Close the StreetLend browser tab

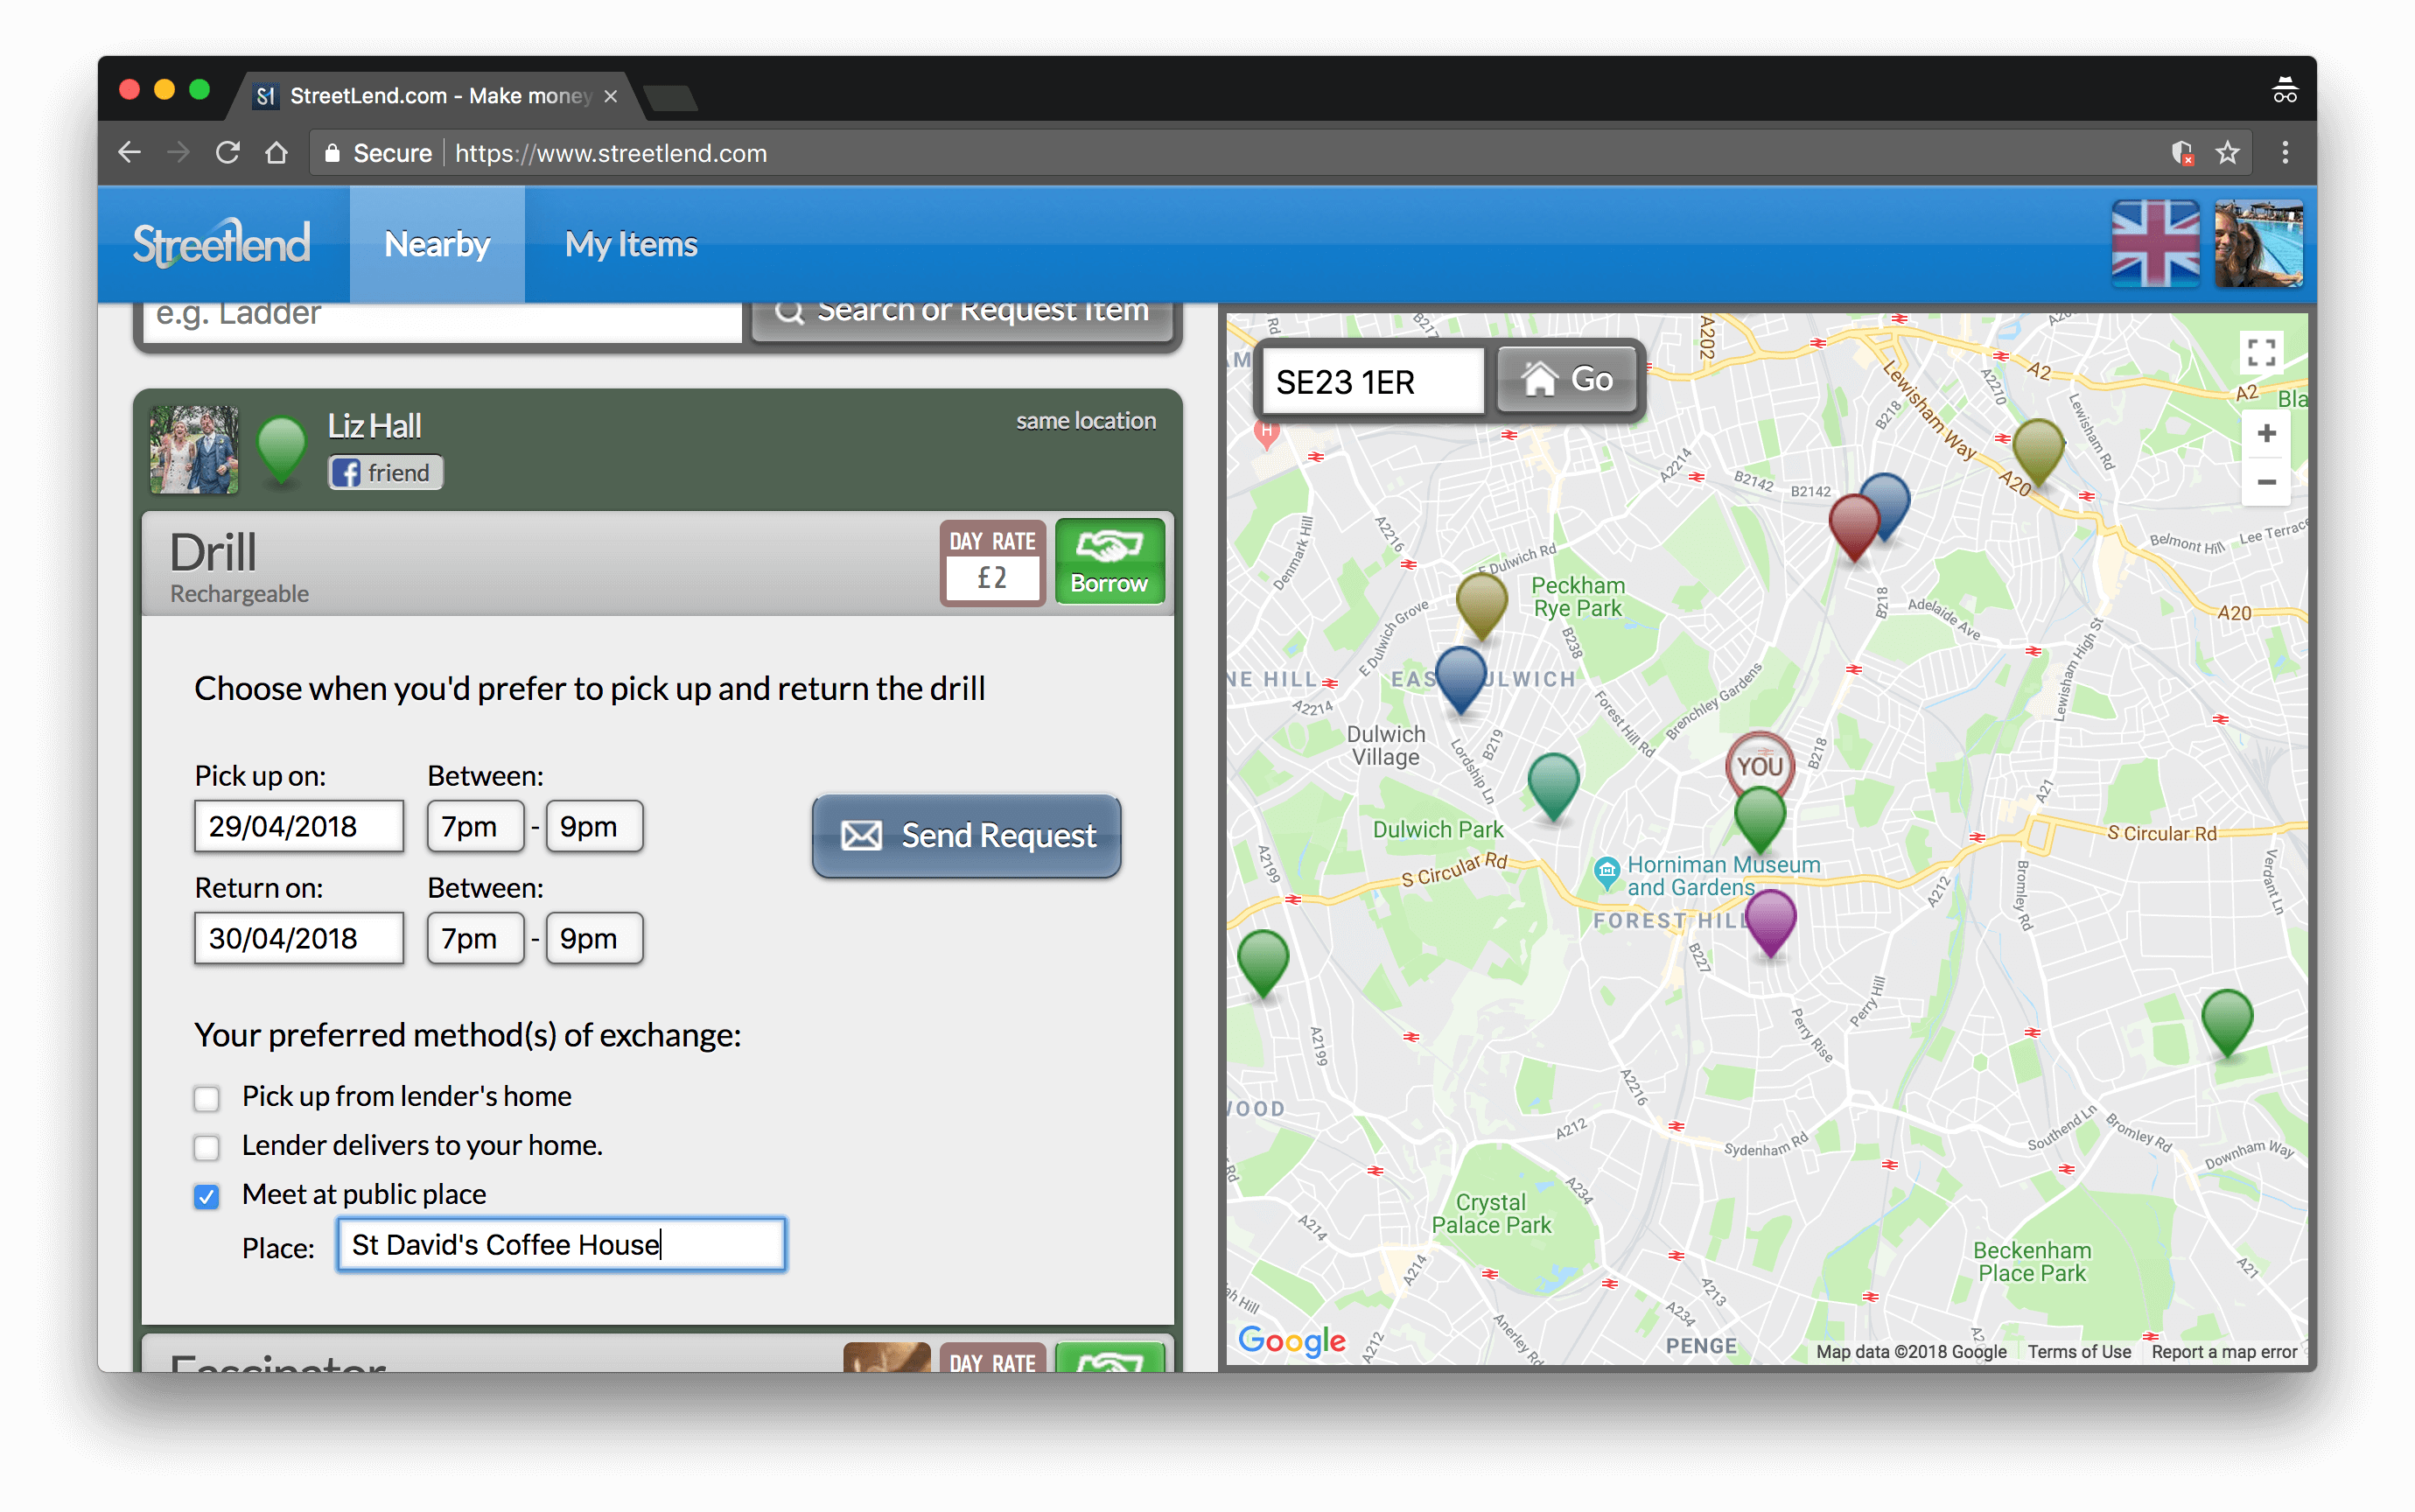click(x=611, y=96)
